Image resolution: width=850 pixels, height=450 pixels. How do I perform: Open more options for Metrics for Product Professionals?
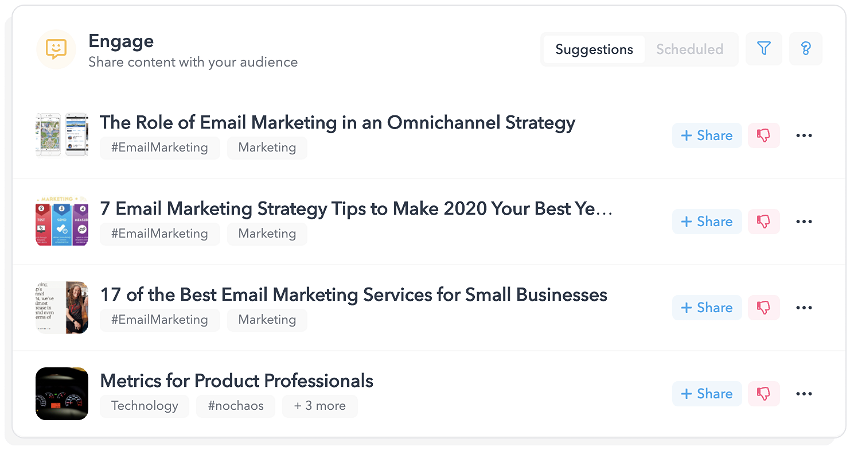pyautogui.click(x=804, y=394)
